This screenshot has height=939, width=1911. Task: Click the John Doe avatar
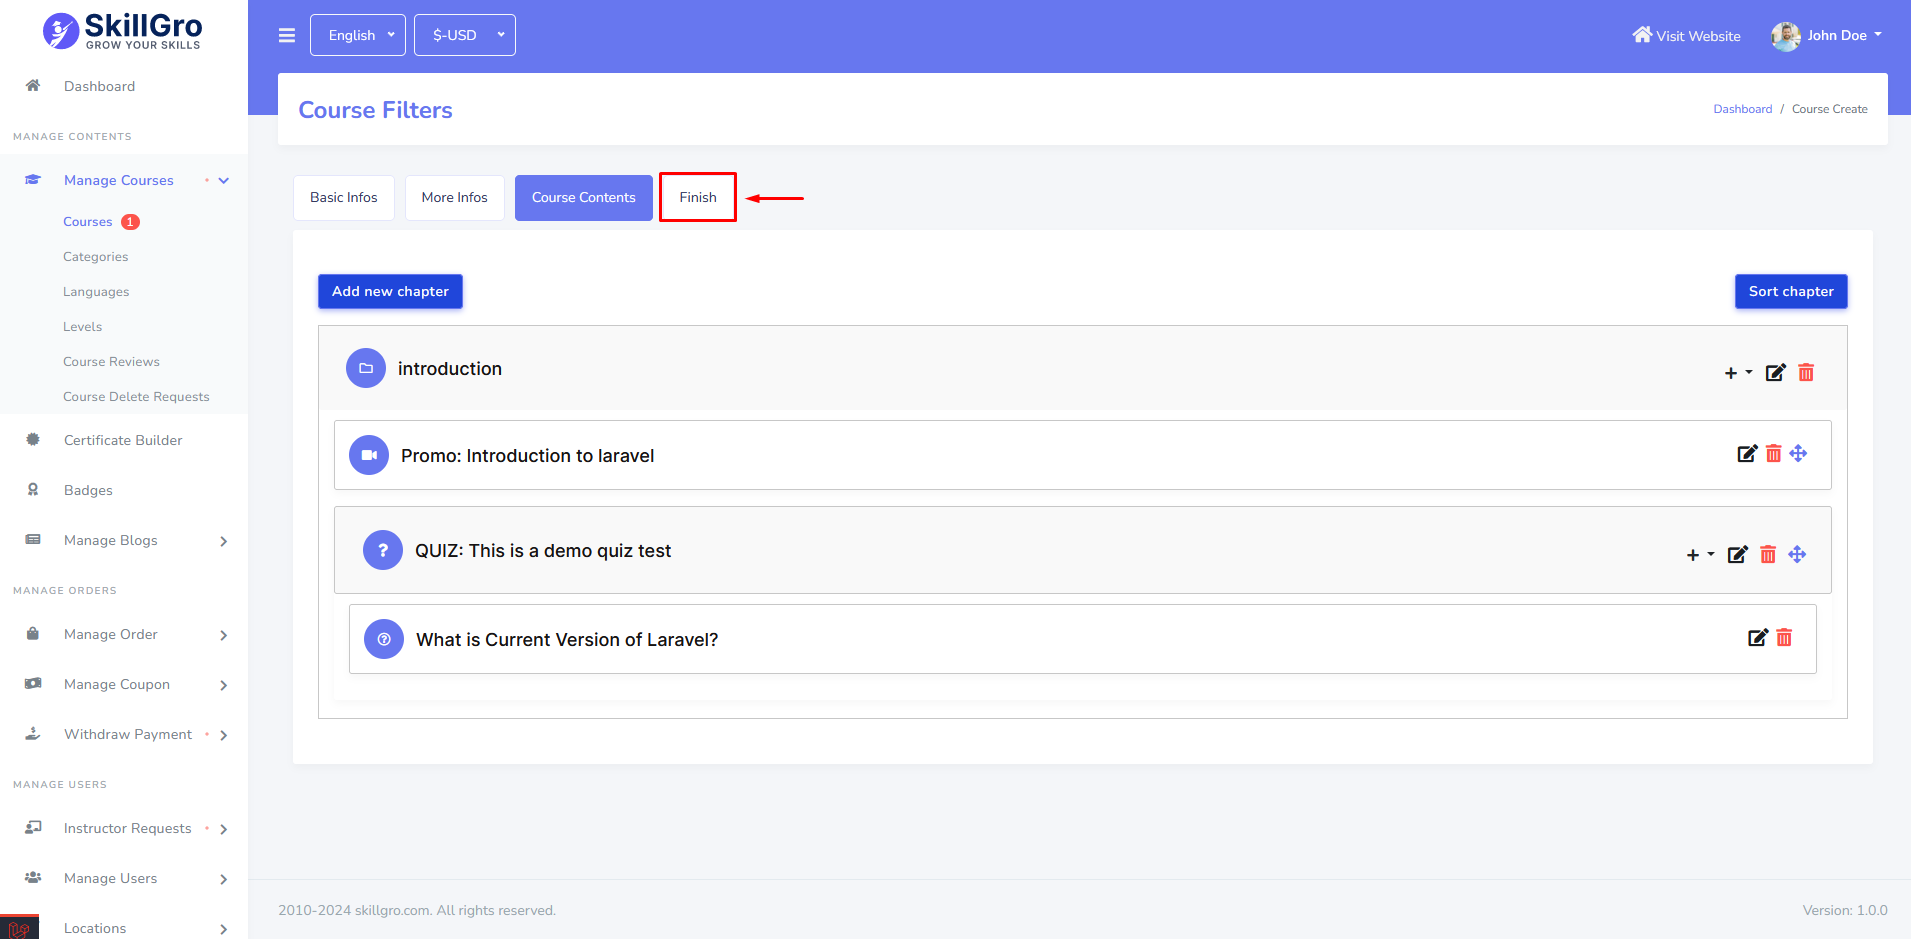coord(1786,36)
